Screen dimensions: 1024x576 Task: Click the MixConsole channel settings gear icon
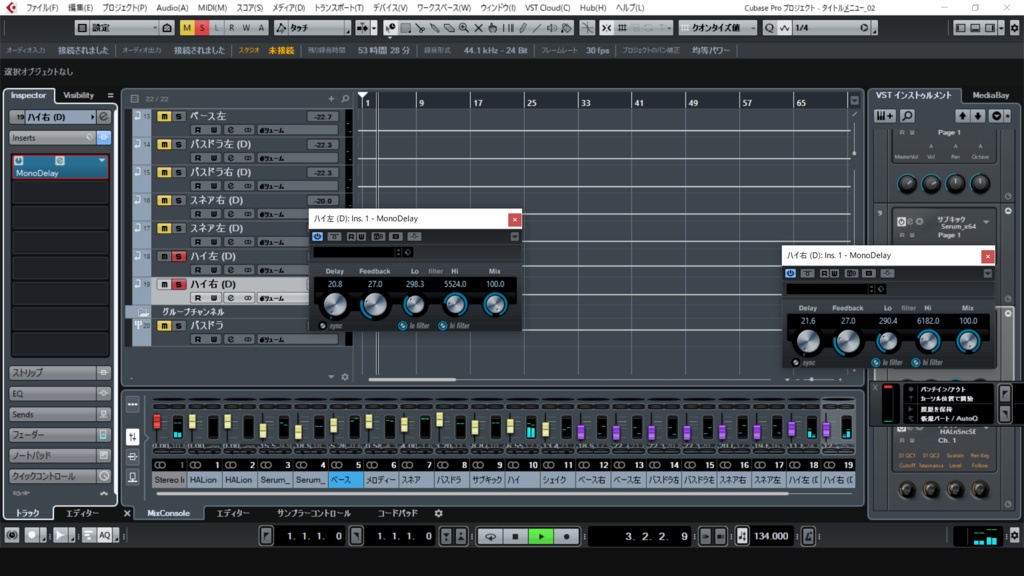point(439,513)
